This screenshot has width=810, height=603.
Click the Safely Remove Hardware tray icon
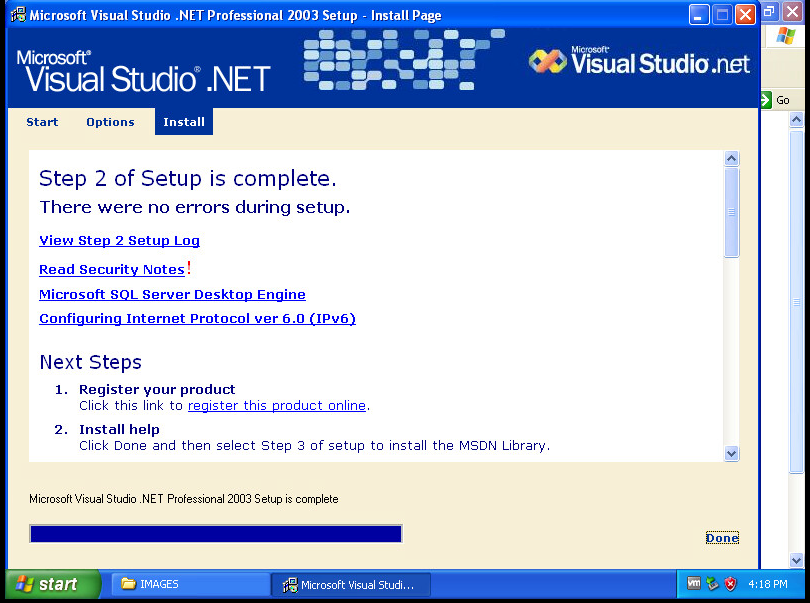point(712,584)
